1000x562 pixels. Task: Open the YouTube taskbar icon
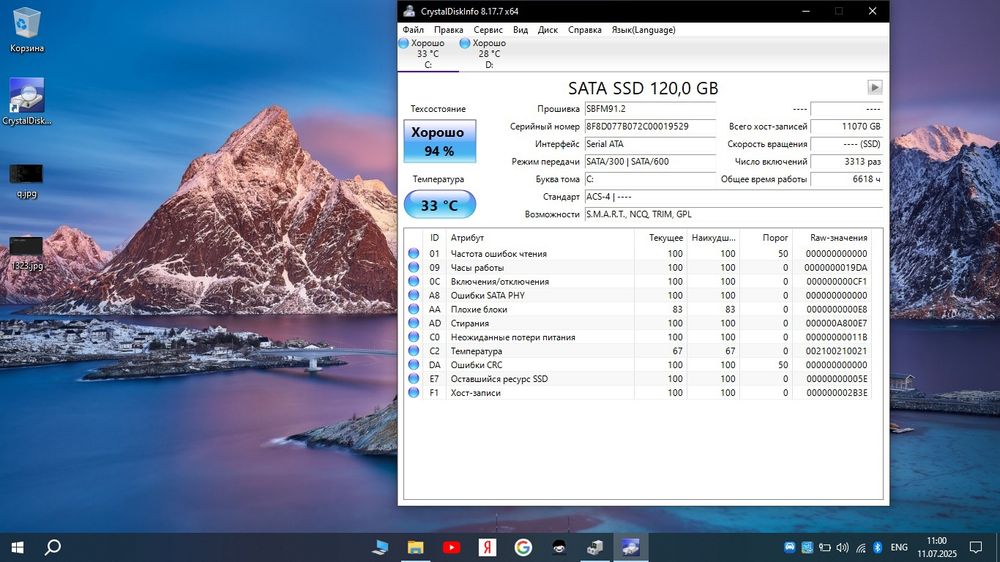[x=452, y=547]
